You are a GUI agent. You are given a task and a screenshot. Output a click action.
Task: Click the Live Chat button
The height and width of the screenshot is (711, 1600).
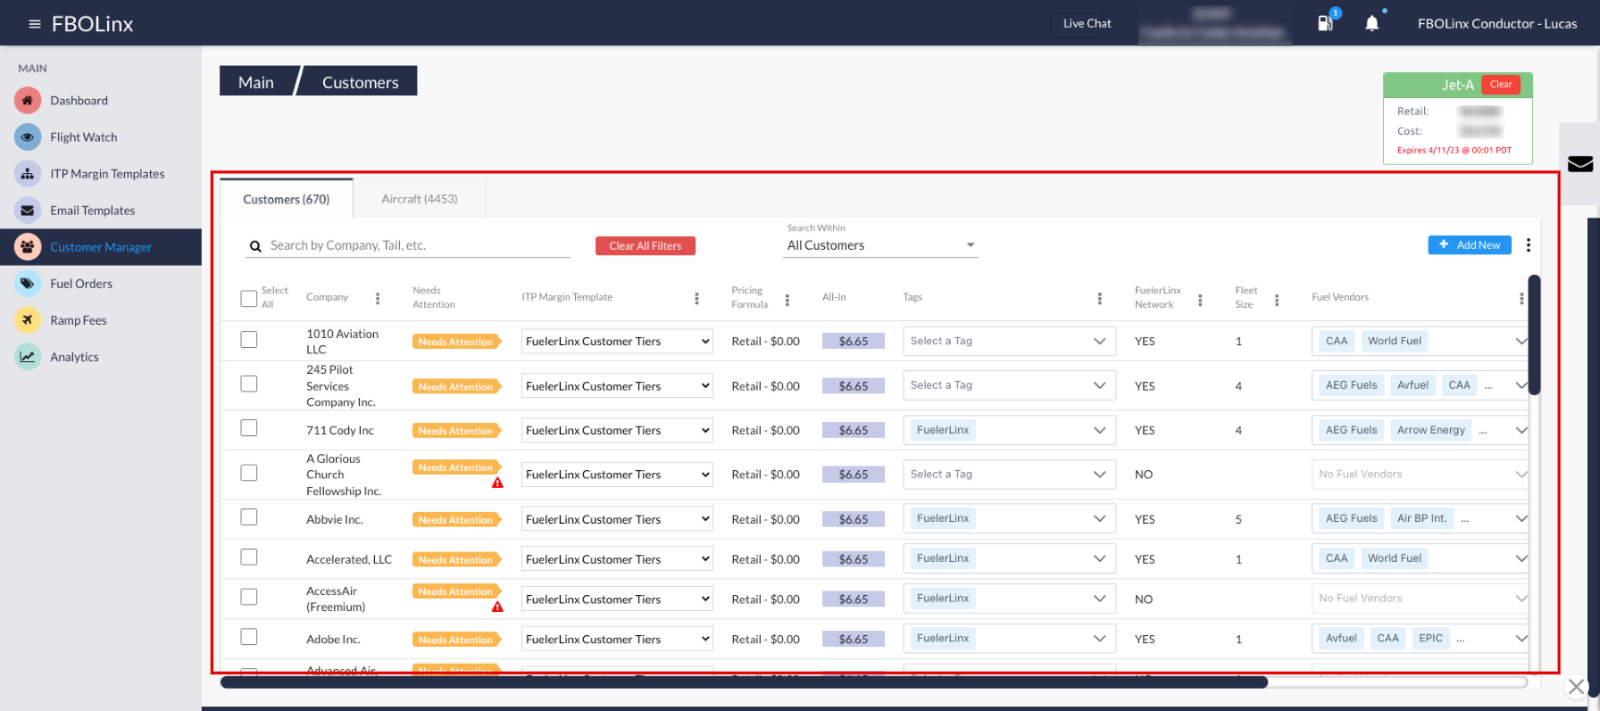click(1087, 23)
